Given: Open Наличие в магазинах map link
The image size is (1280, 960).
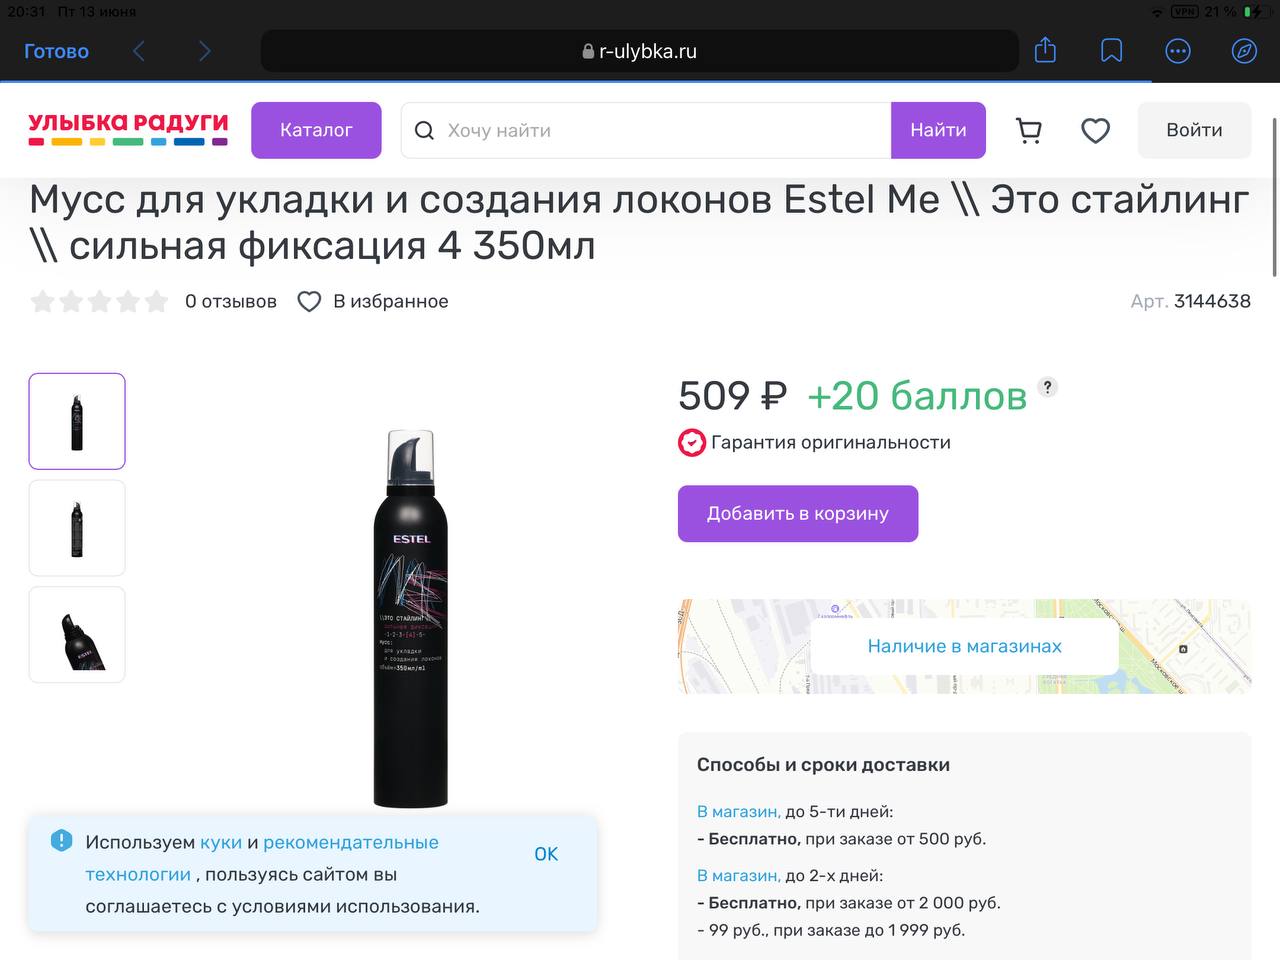Looking at the screenshot, I should click(964, 647).
